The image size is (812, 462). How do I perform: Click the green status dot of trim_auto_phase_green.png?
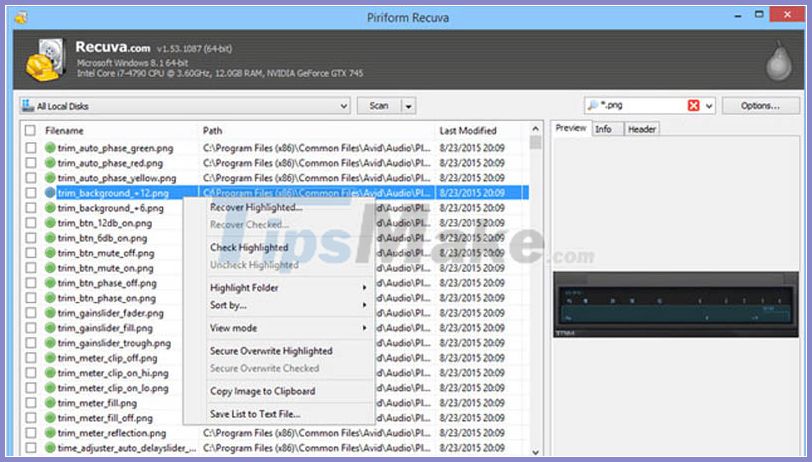(x=50, y=148)
